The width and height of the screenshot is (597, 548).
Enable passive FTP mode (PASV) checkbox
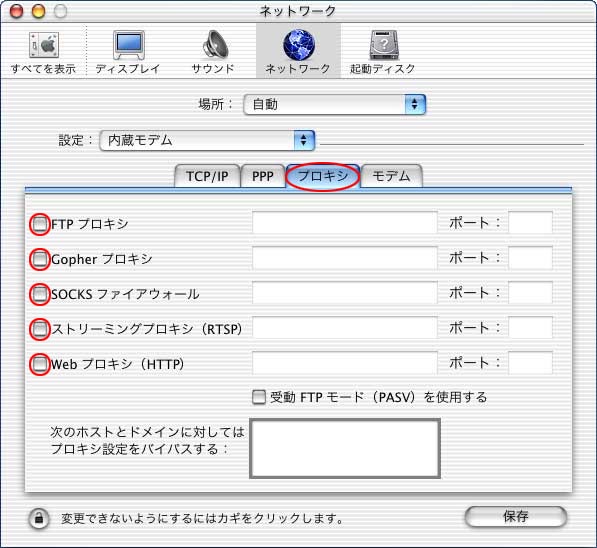259,397
